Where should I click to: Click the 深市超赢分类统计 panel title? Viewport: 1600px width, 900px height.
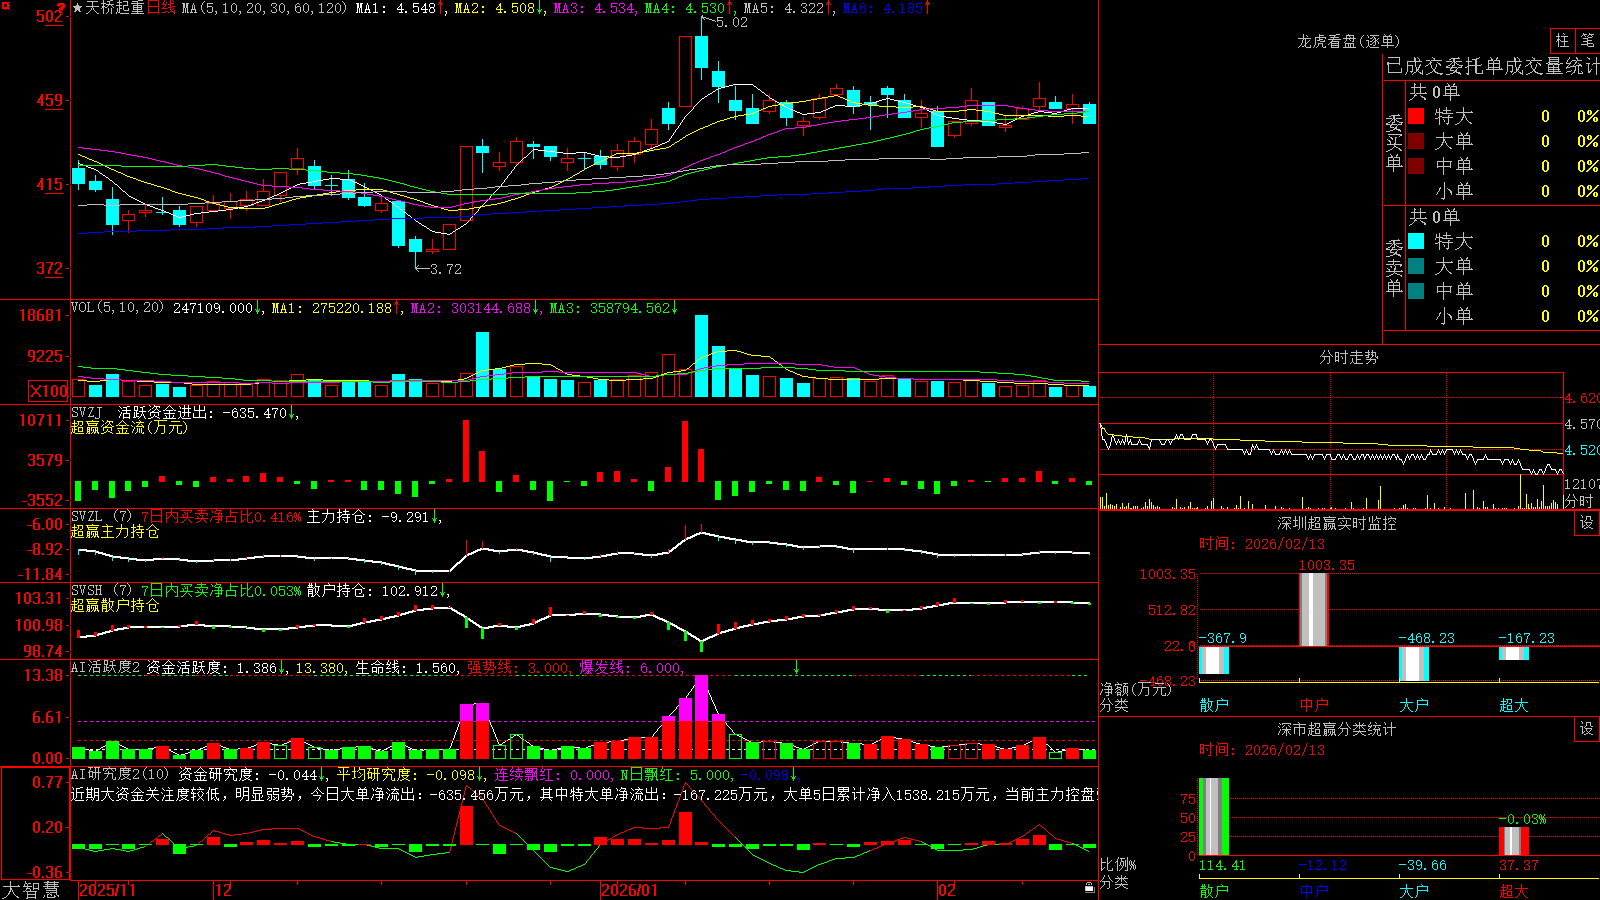pyautogui.click(x=1337, y=729)
